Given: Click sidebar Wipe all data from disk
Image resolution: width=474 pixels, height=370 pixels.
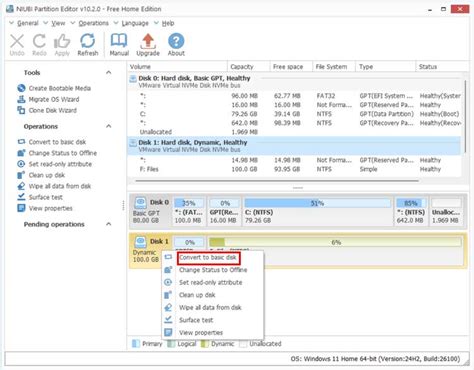Looking at the screenshot, I should click(60, 186).
